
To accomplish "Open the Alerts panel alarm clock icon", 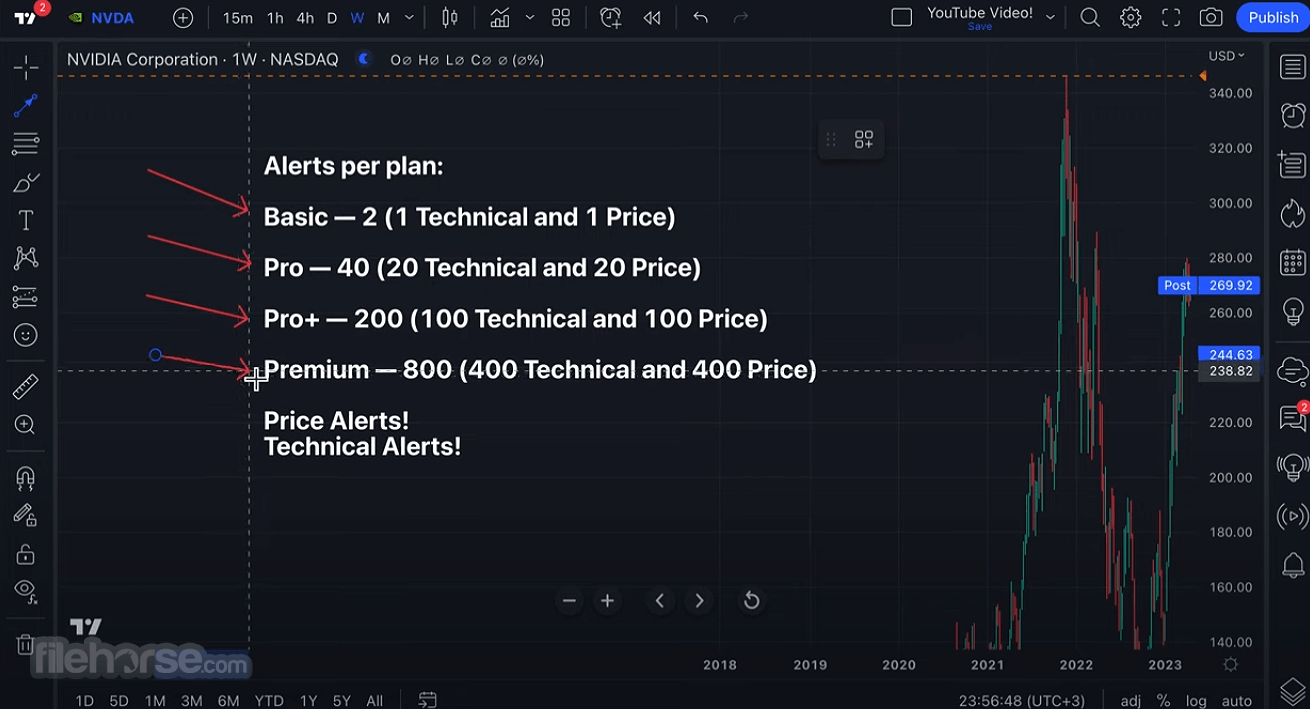I will 1292,115.
